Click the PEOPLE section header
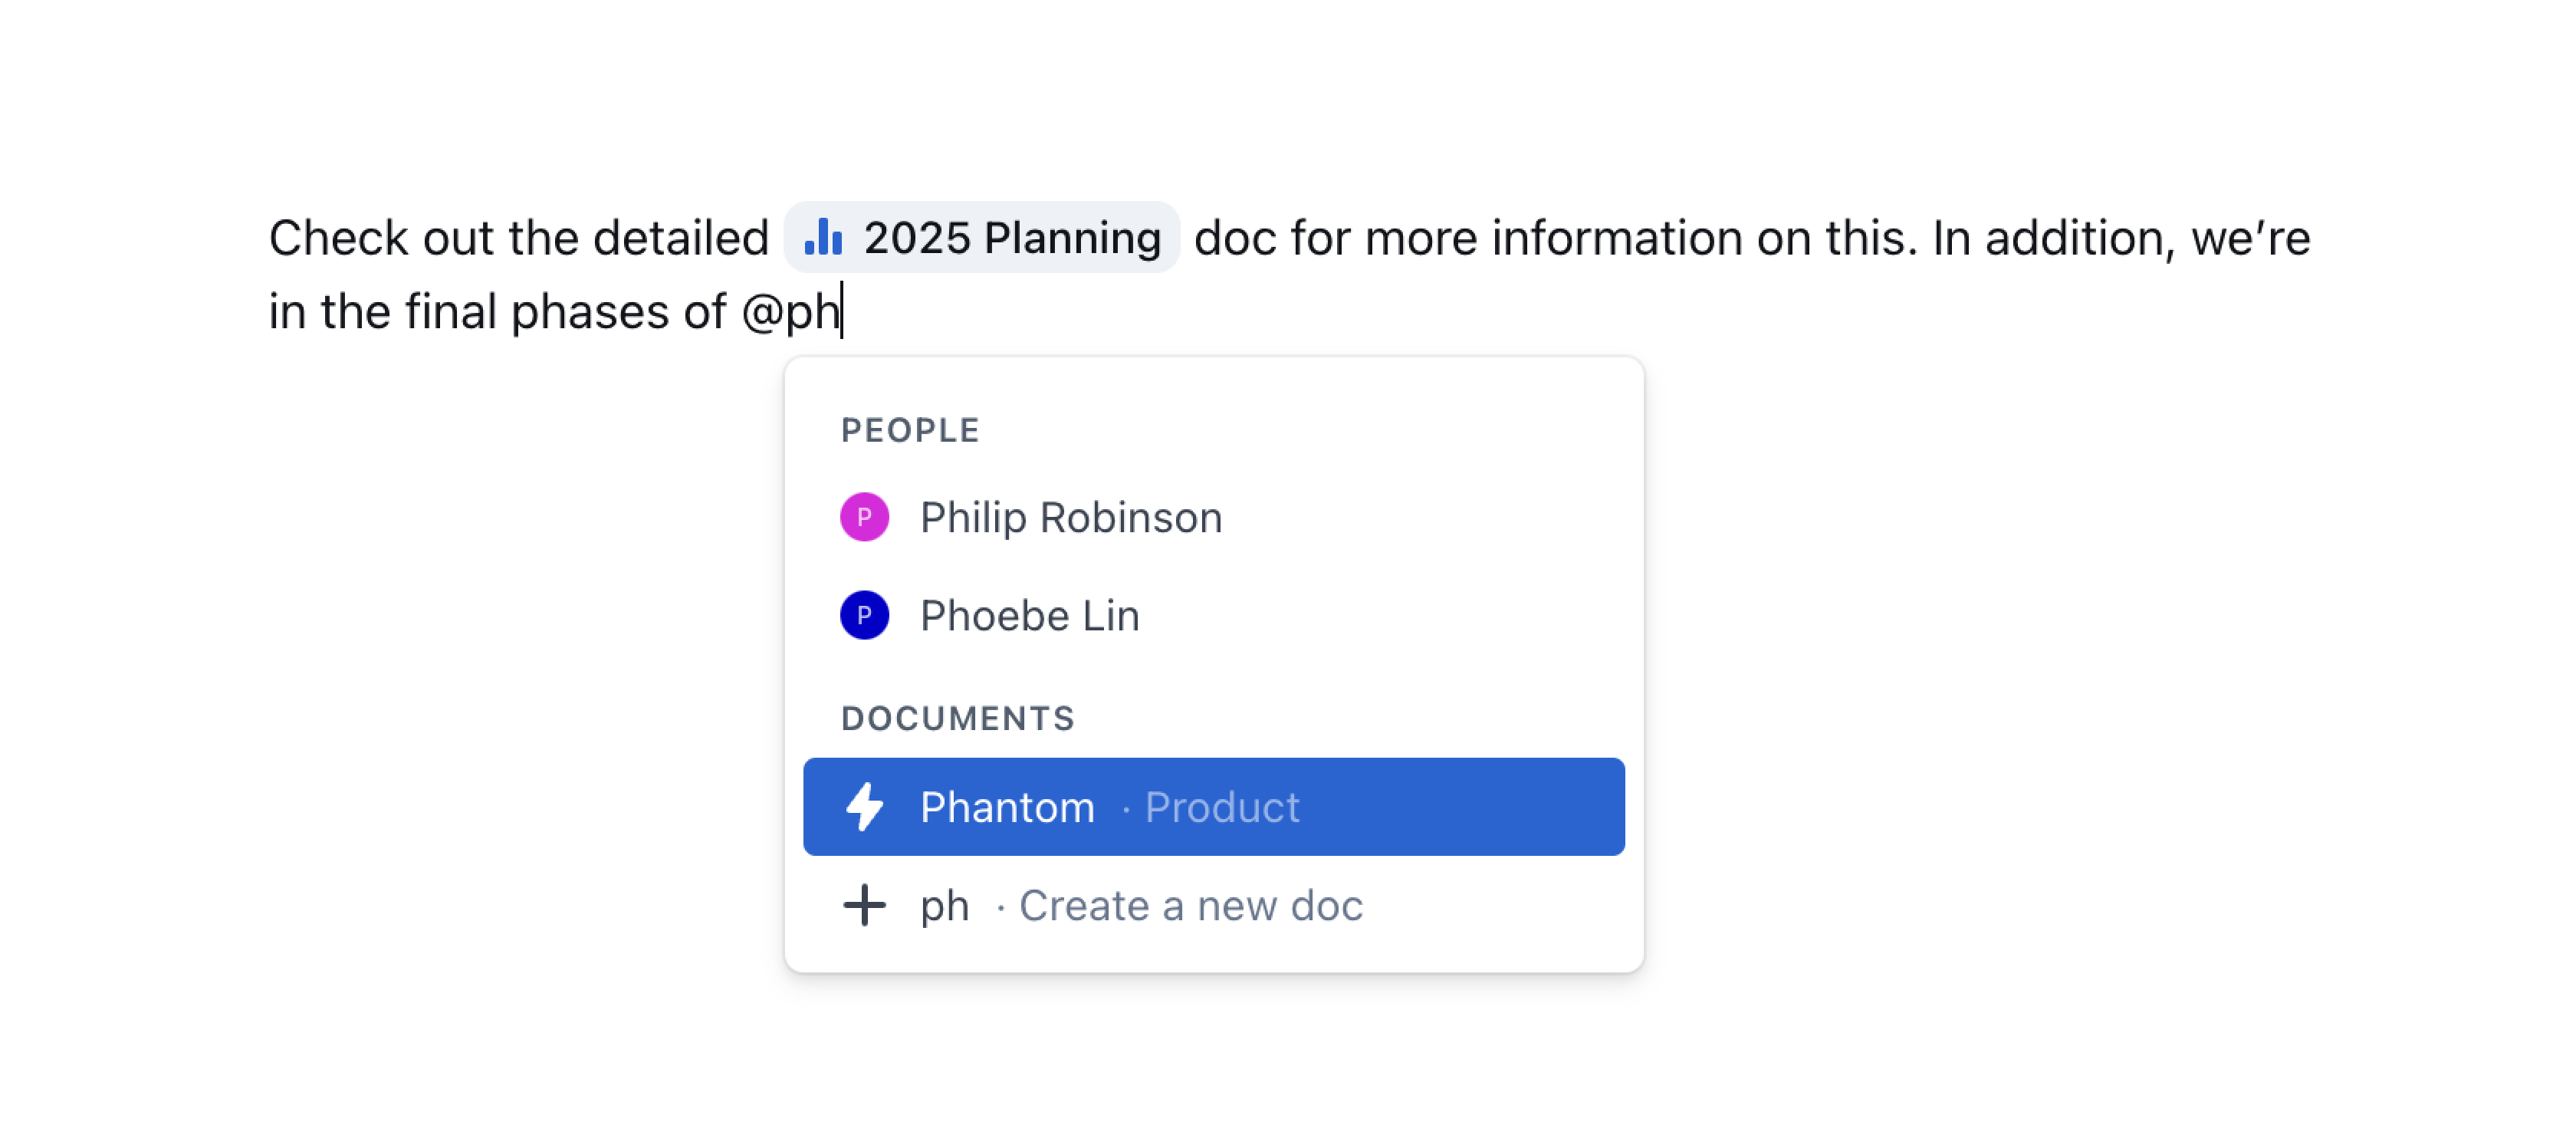This screenshot has width=2576, height=1135. coord(910,430)
